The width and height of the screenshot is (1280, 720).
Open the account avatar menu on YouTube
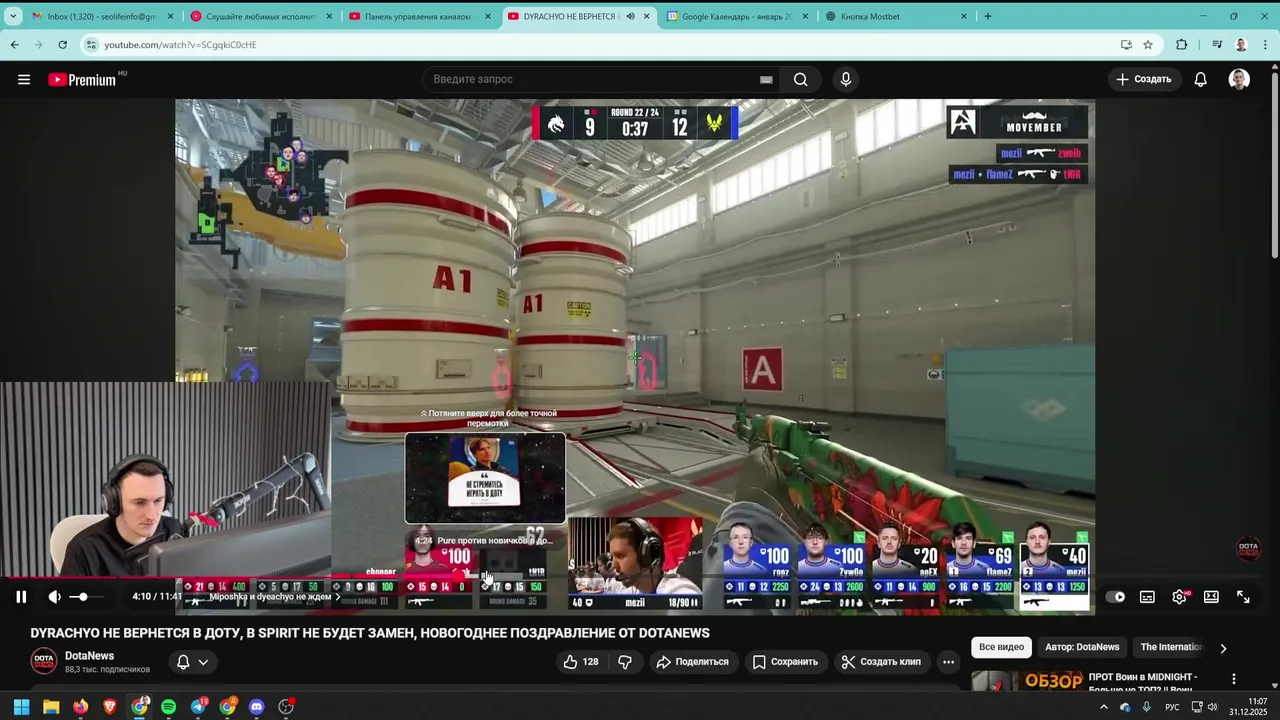tap(1239, 79)
